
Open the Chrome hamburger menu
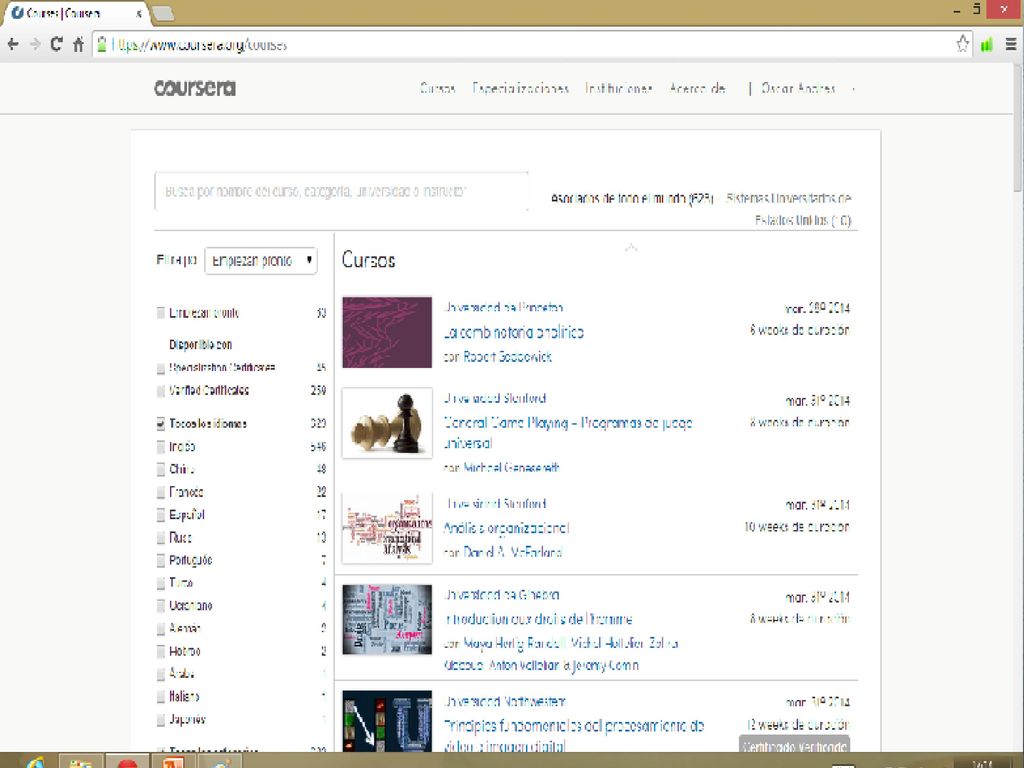(x=1010, y=44)
